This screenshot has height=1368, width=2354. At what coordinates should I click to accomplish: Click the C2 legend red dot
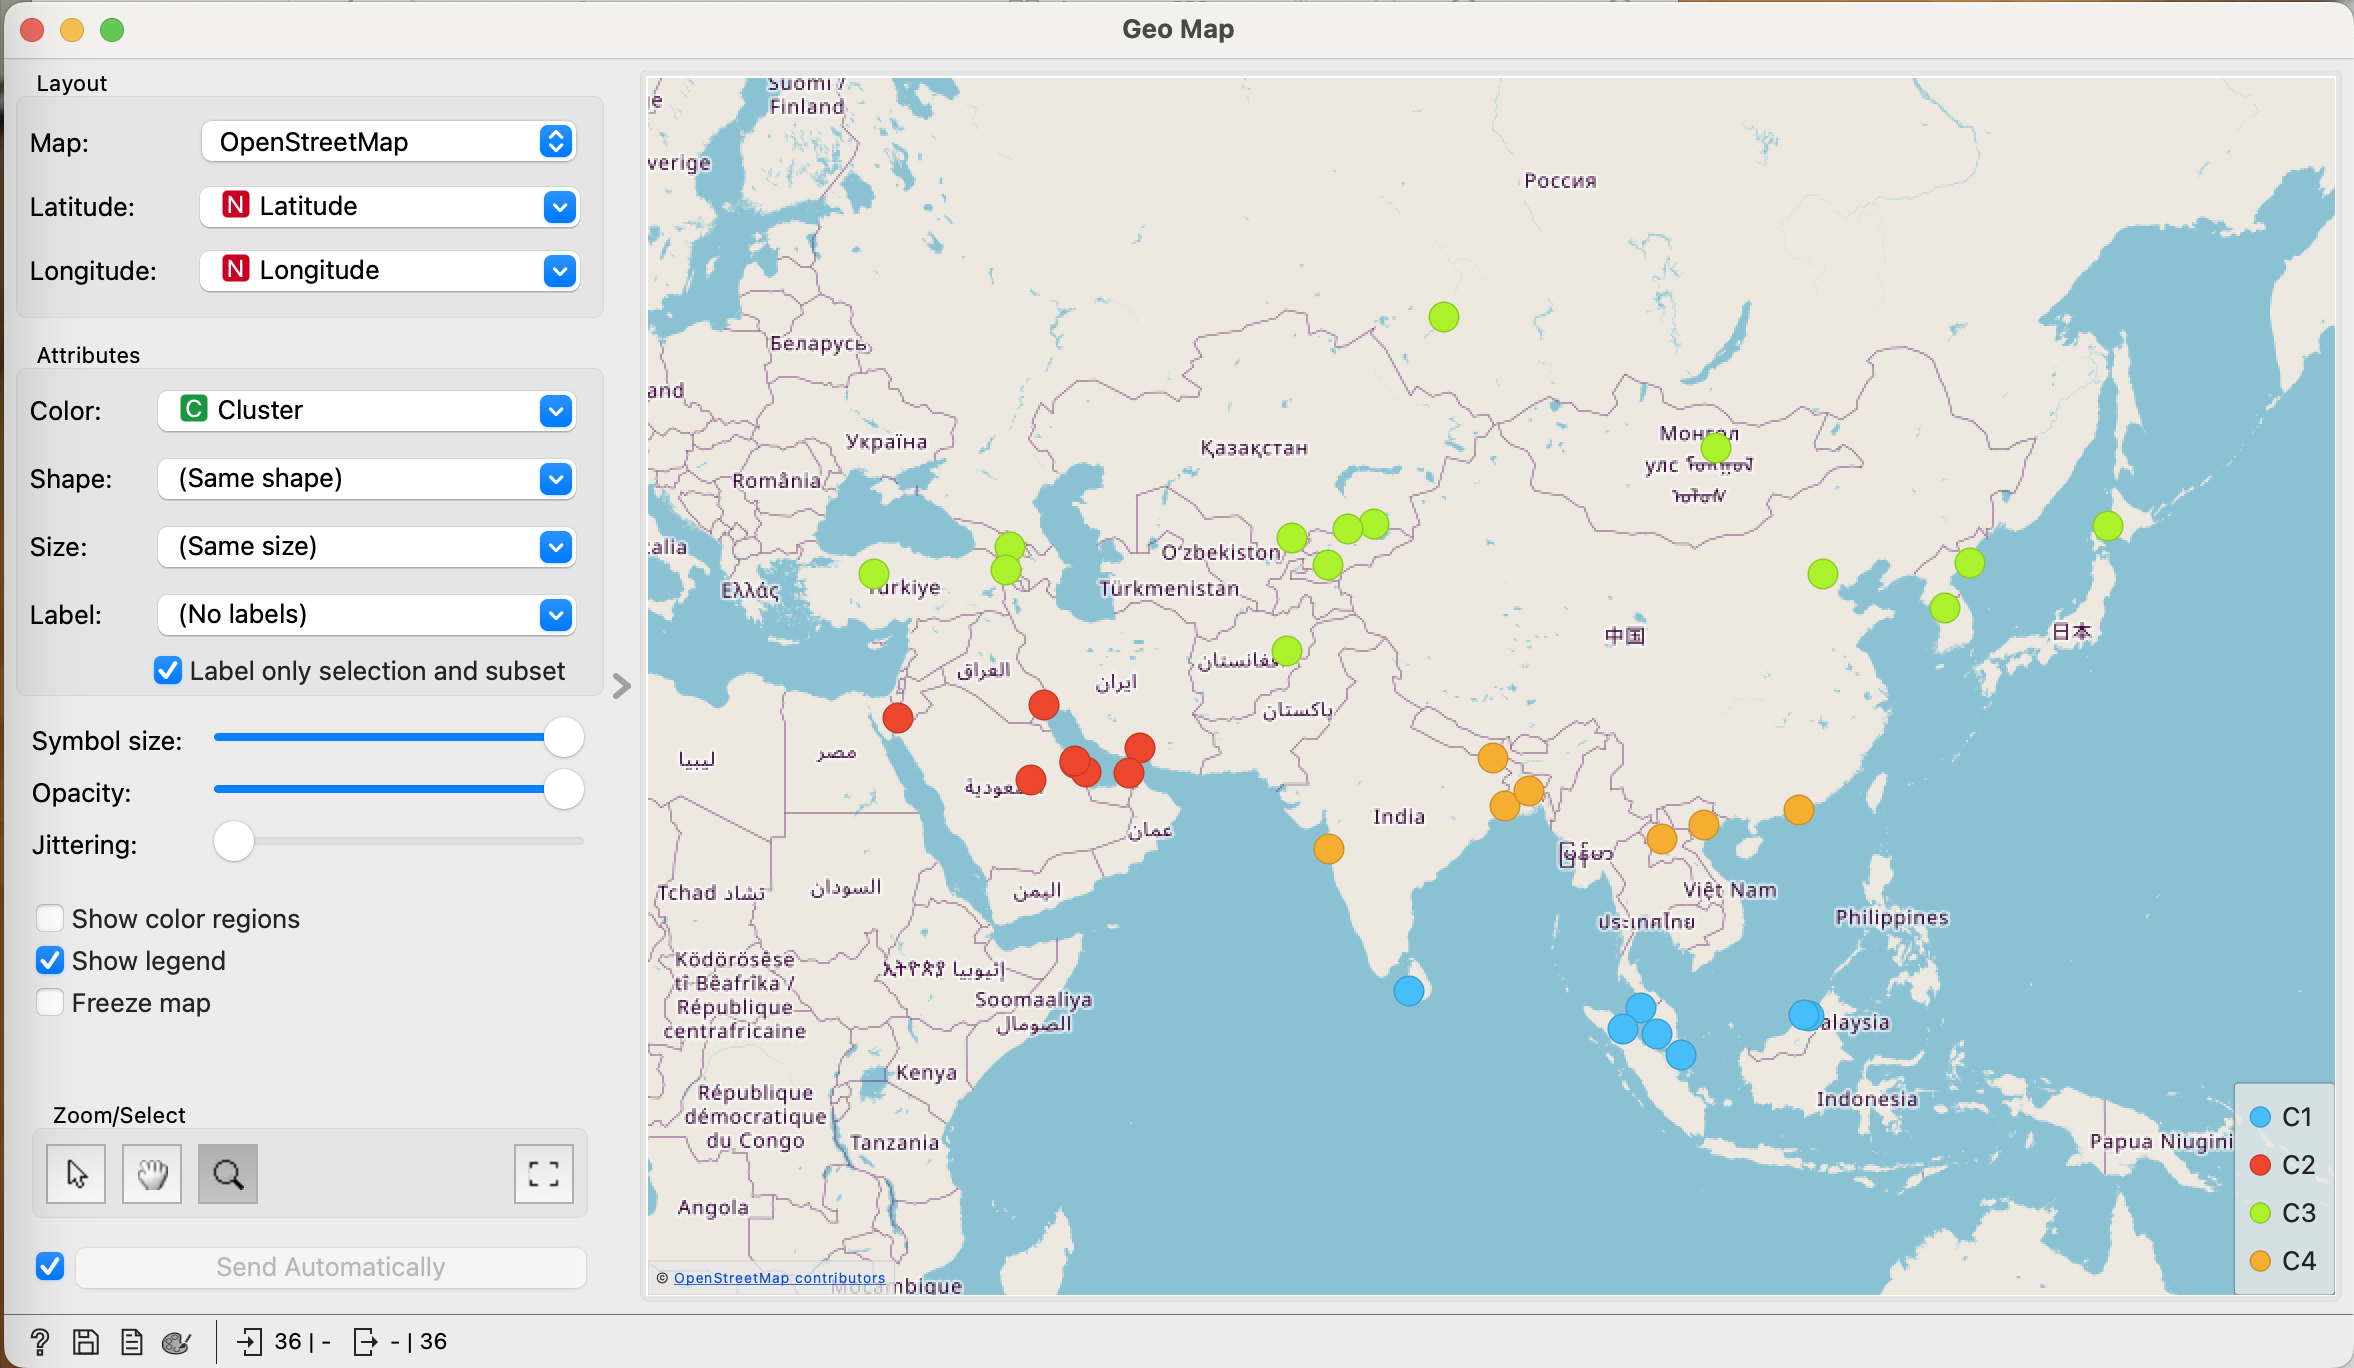pos(2260,1165)
